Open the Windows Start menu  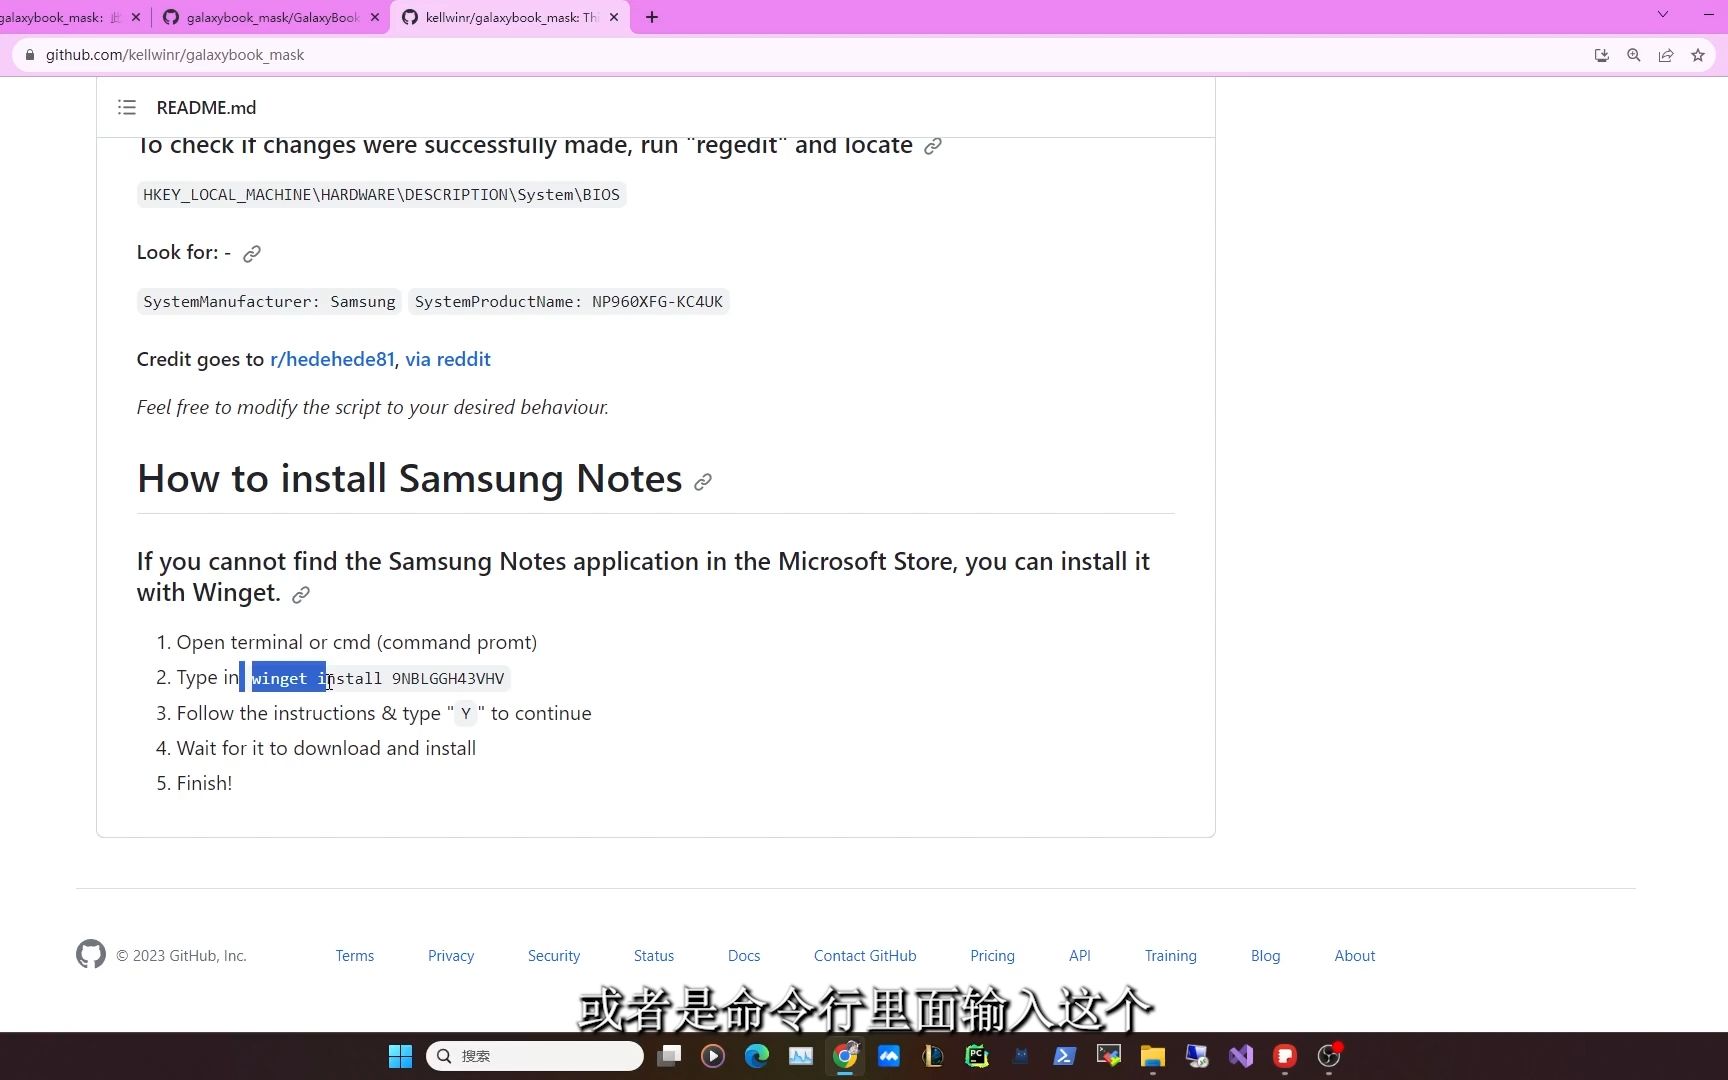[400, 1056]
